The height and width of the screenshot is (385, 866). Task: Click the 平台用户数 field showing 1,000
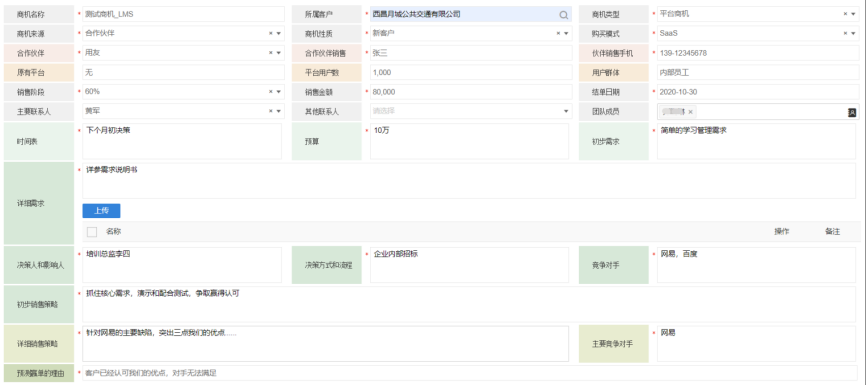coord(471,72)
